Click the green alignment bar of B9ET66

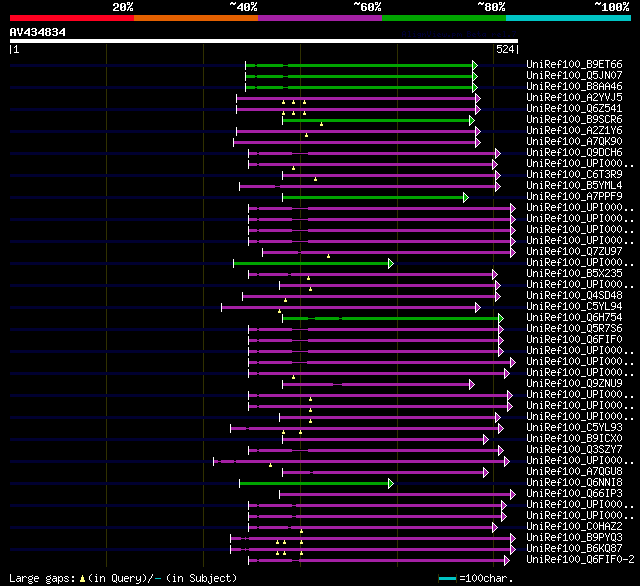tap(359, 65)
